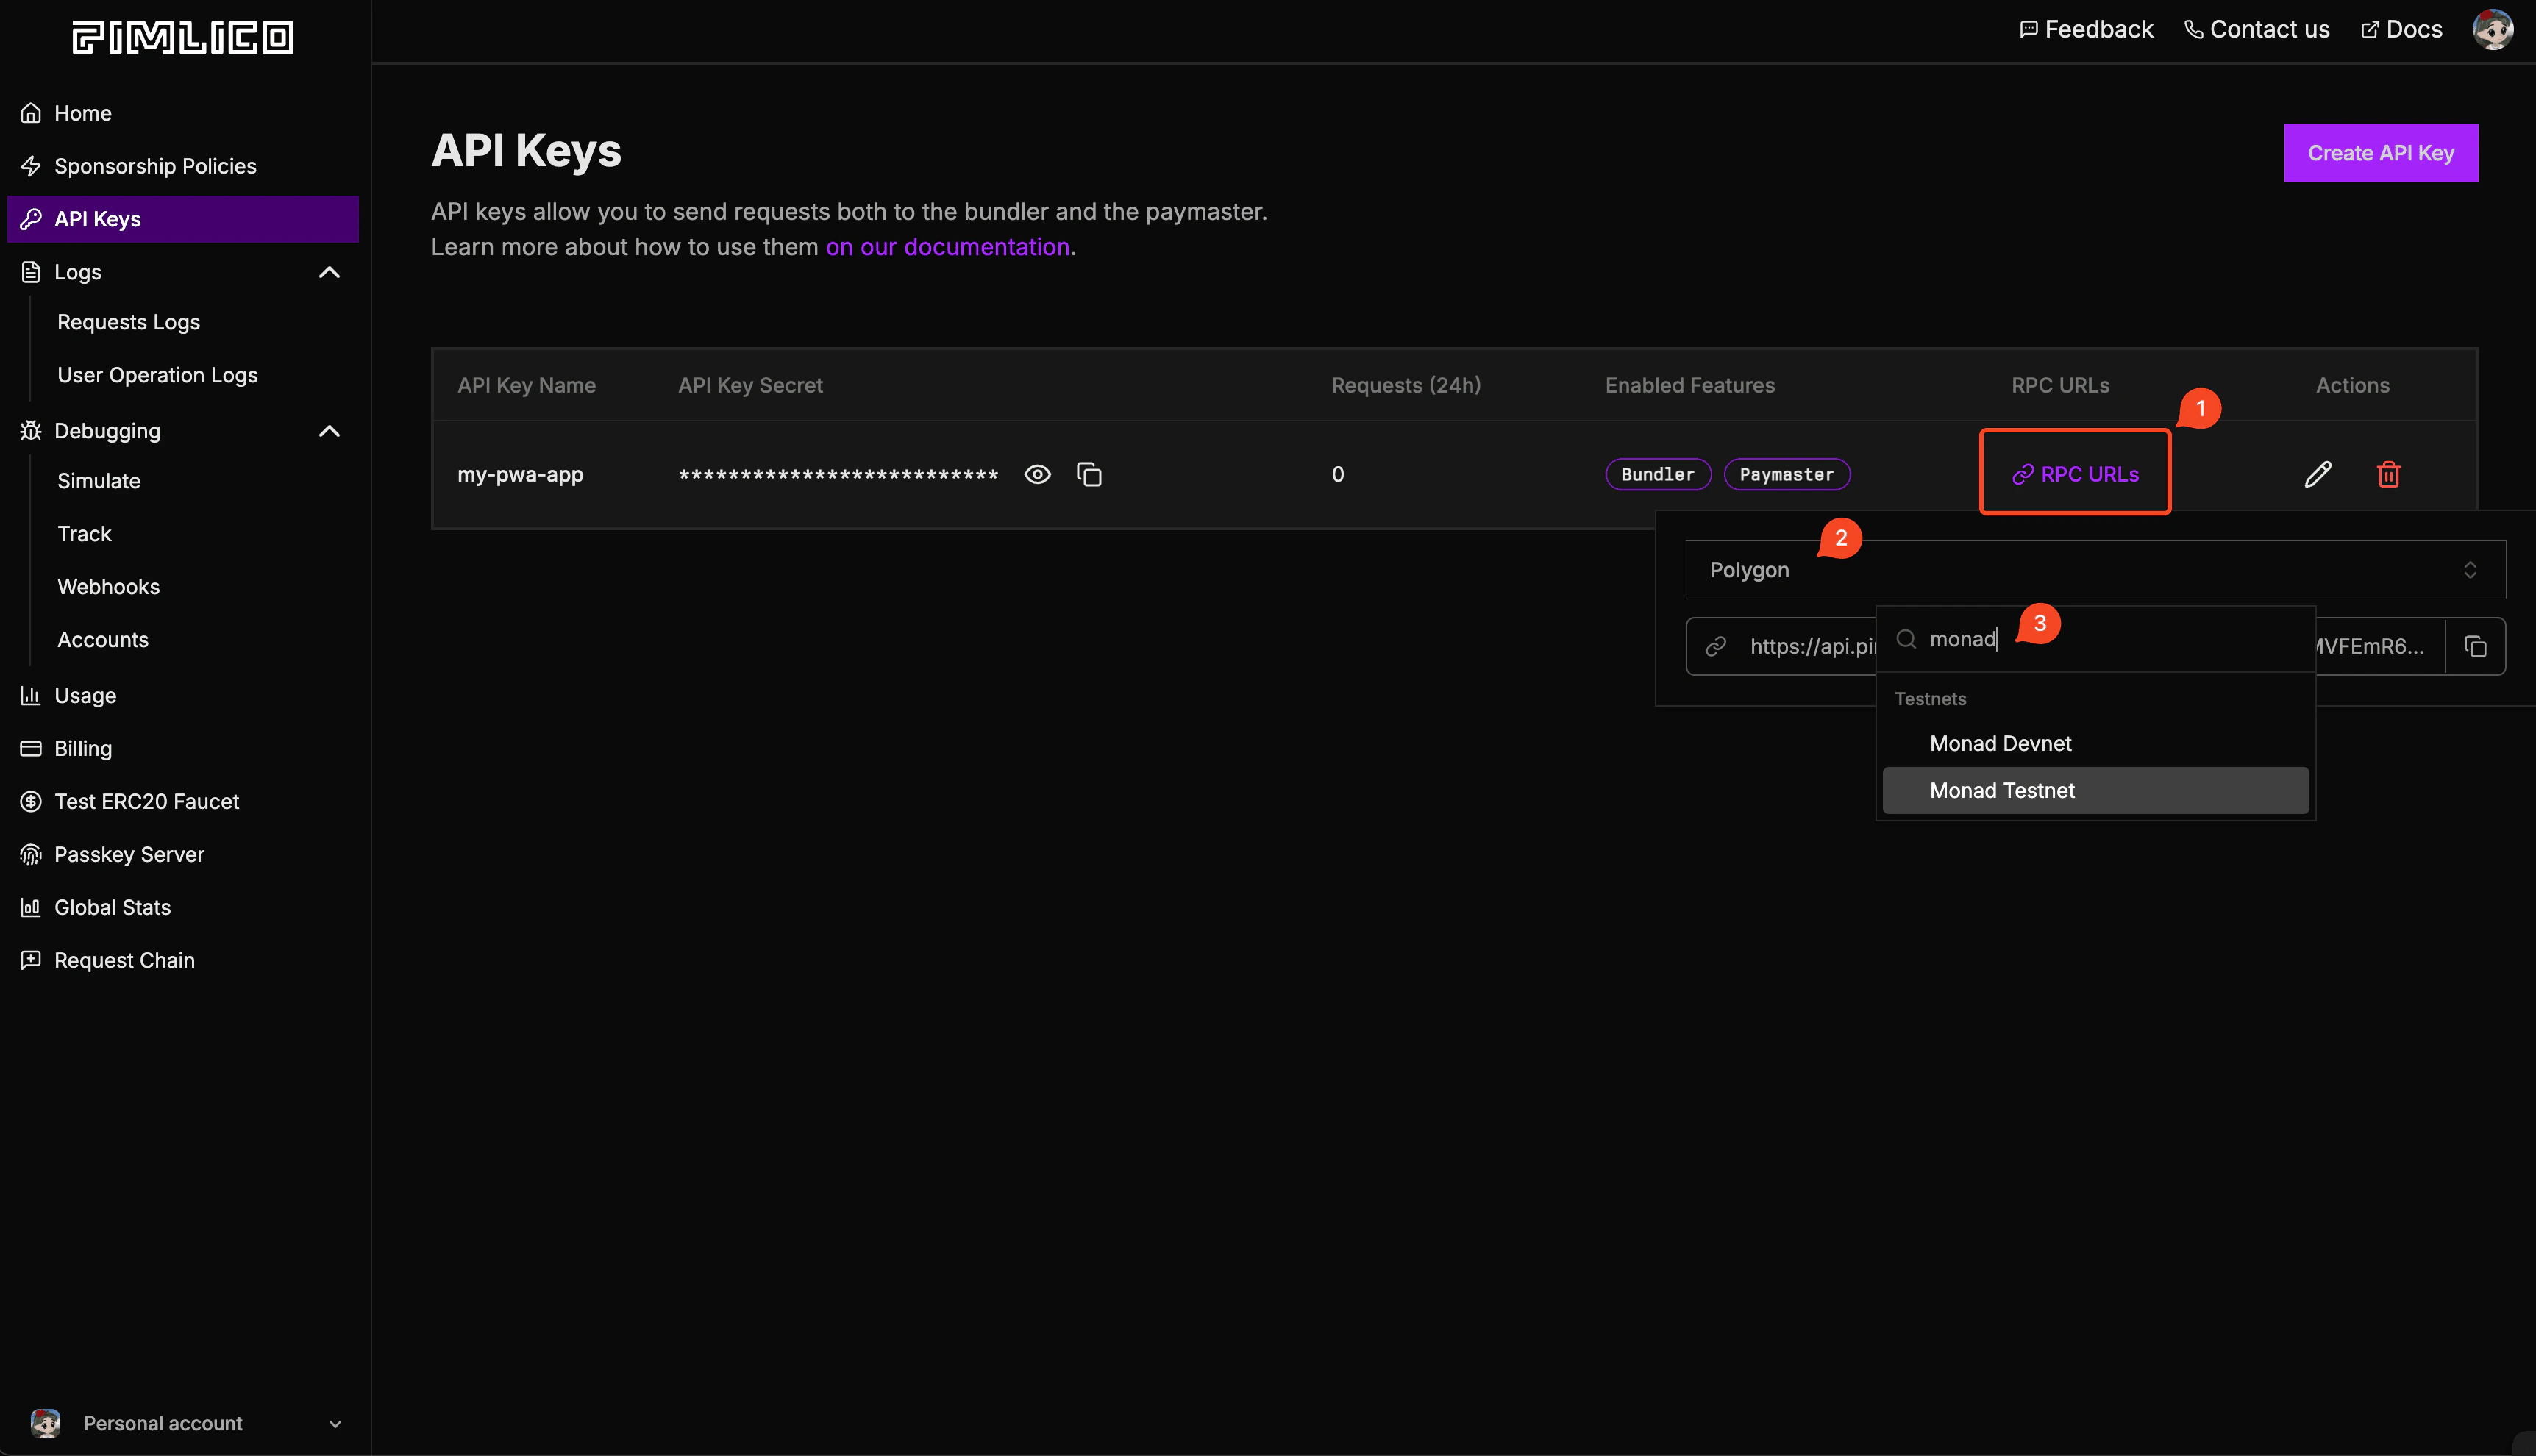
Task: Open the documentation link
Action: (947, 247)
